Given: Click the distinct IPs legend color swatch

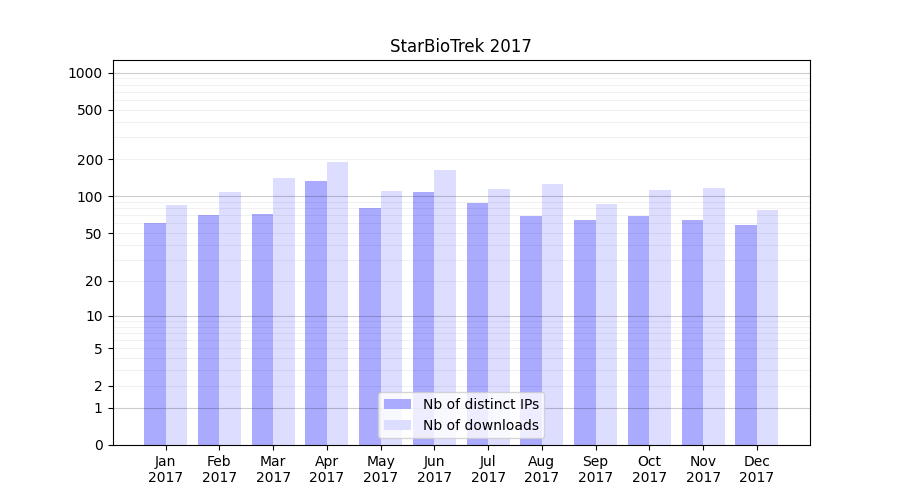Looking at the screenshot, I should [397, 404].
